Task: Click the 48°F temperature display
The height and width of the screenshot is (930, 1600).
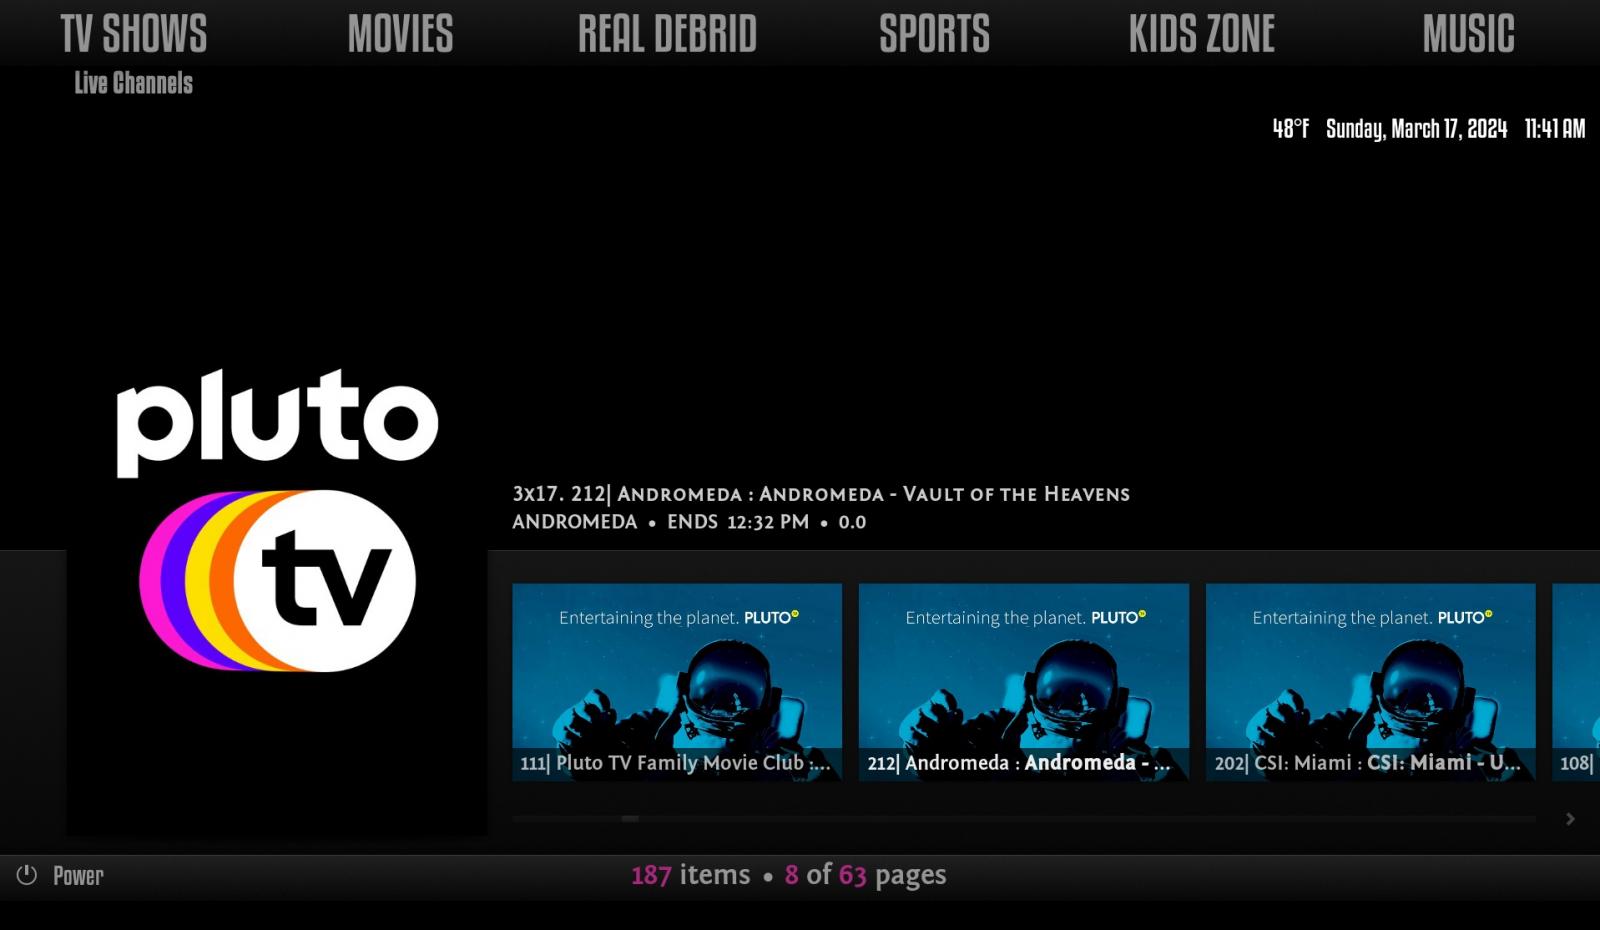Action: (x=1290, y=128)
